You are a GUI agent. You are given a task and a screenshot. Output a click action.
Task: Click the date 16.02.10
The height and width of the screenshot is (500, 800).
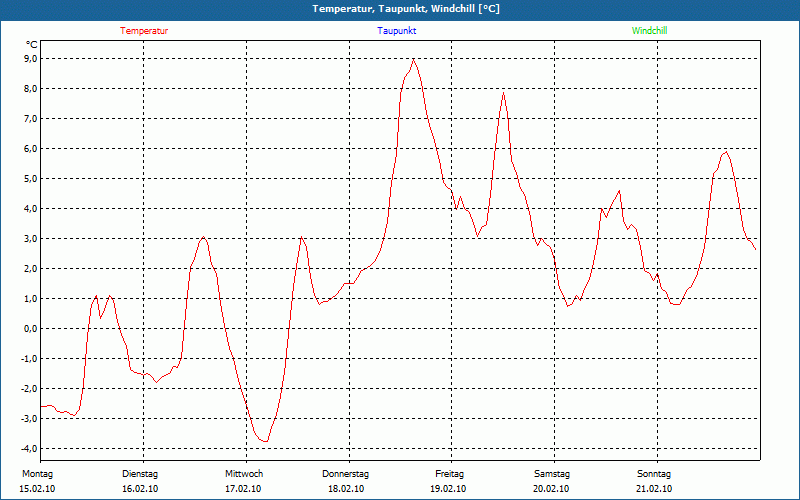pos(140,489)
